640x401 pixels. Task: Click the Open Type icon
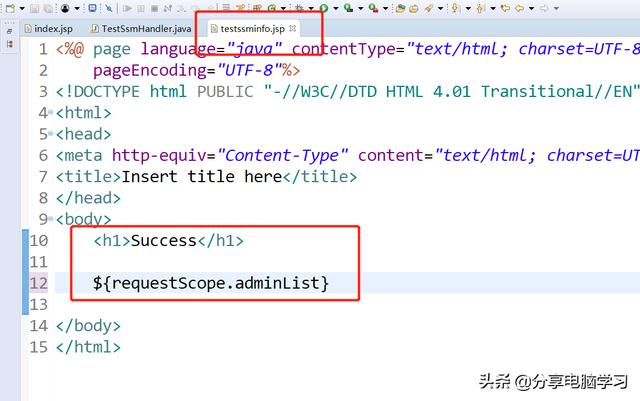(400, 8)
